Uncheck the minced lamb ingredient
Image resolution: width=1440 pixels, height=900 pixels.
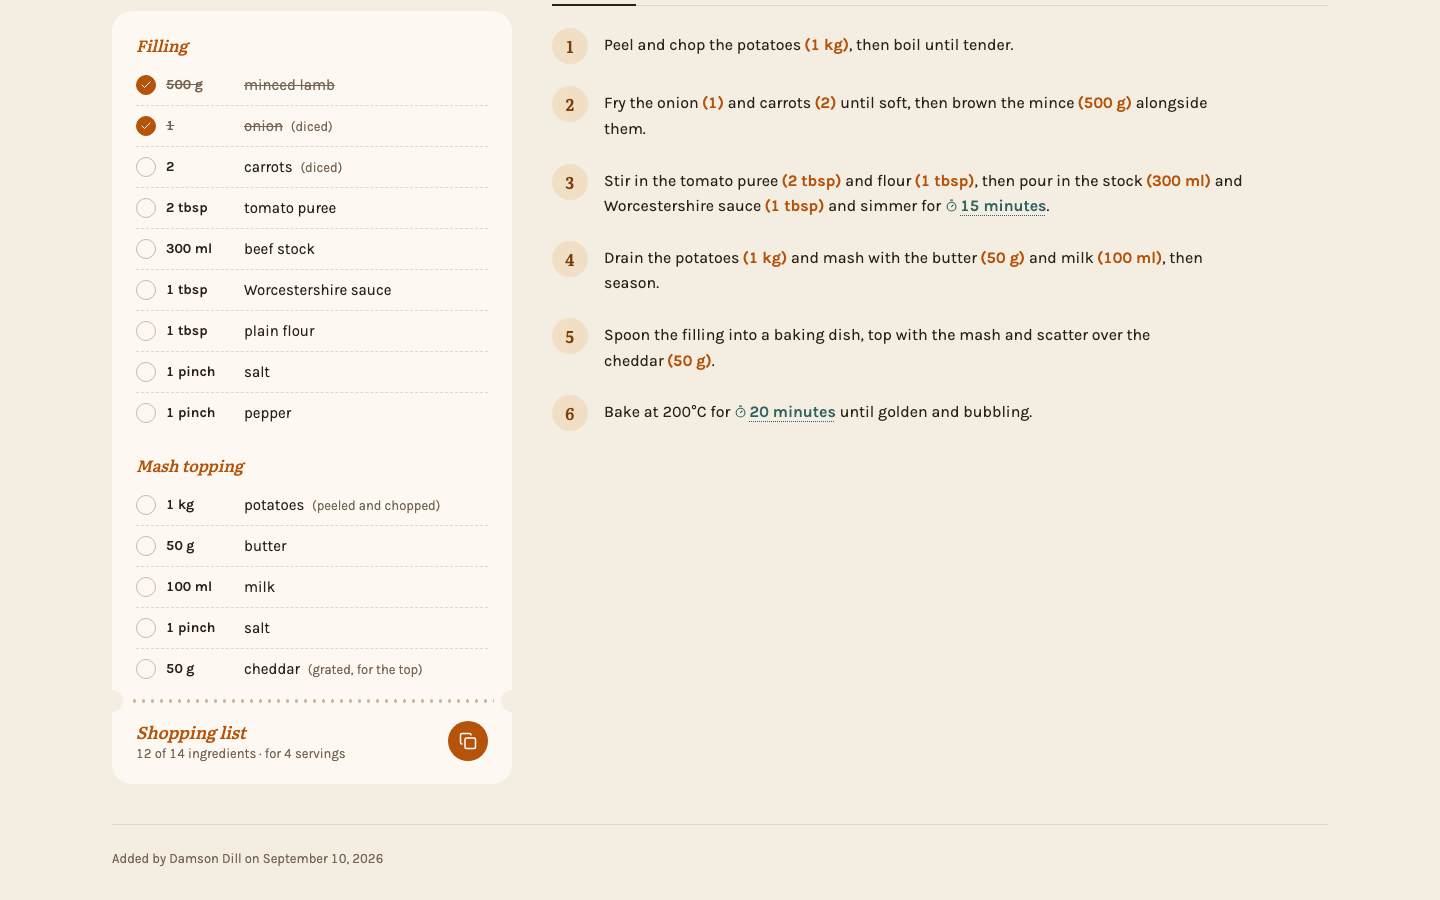(x=146, y=85)
